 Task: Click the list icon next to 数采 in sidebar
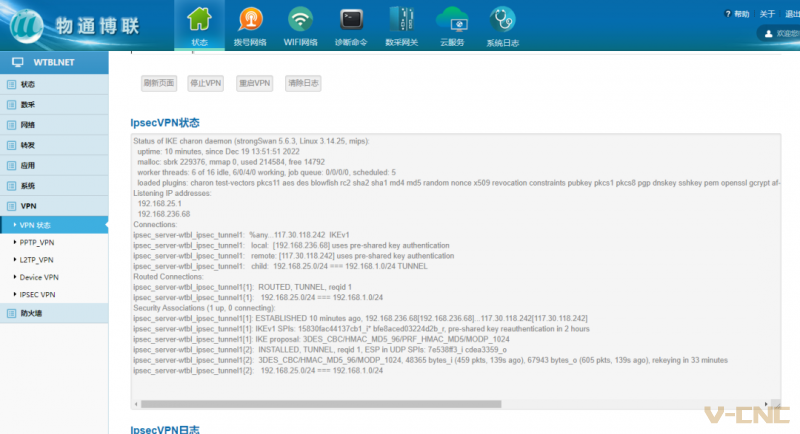(11, 105)
